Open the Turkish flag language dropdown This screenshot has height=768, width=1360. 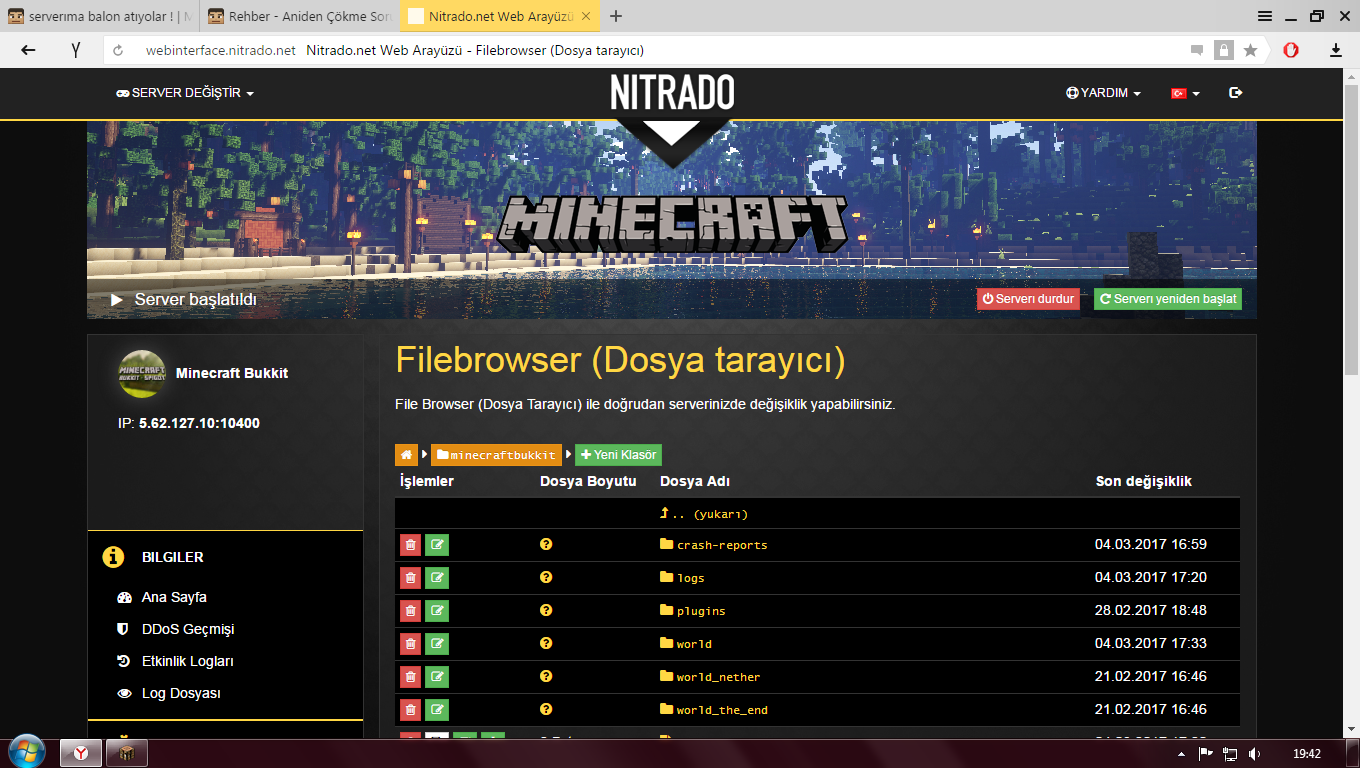[1185, 93]
